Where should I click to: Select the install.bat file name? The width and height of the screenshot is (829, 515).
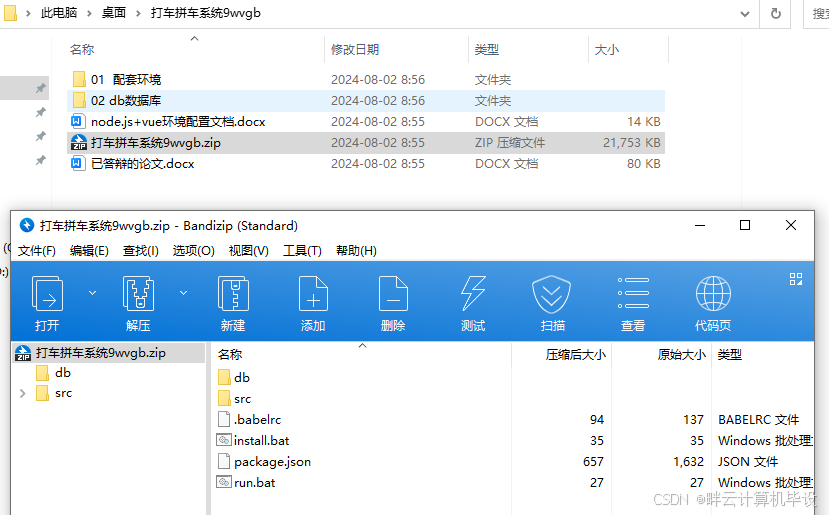click(x=262, y=440)
